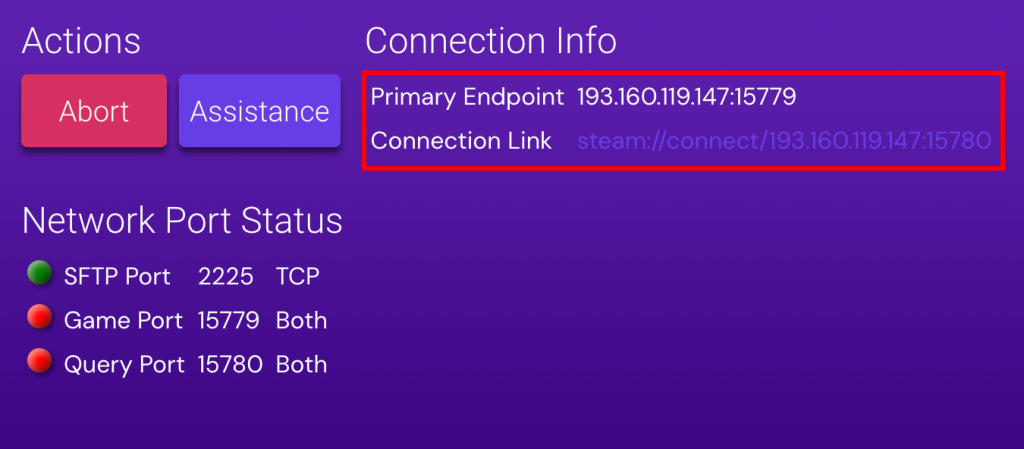Screen dimensions: 1024x449
Task: Select the Game Port number 15779
Action: [229, 321]
